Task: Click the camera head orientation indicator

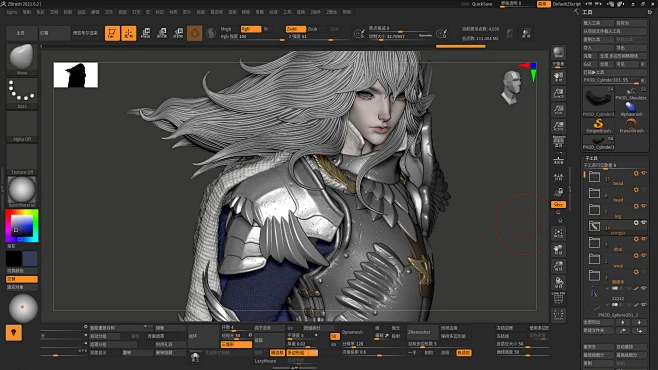Action: [x=512, y=87]
